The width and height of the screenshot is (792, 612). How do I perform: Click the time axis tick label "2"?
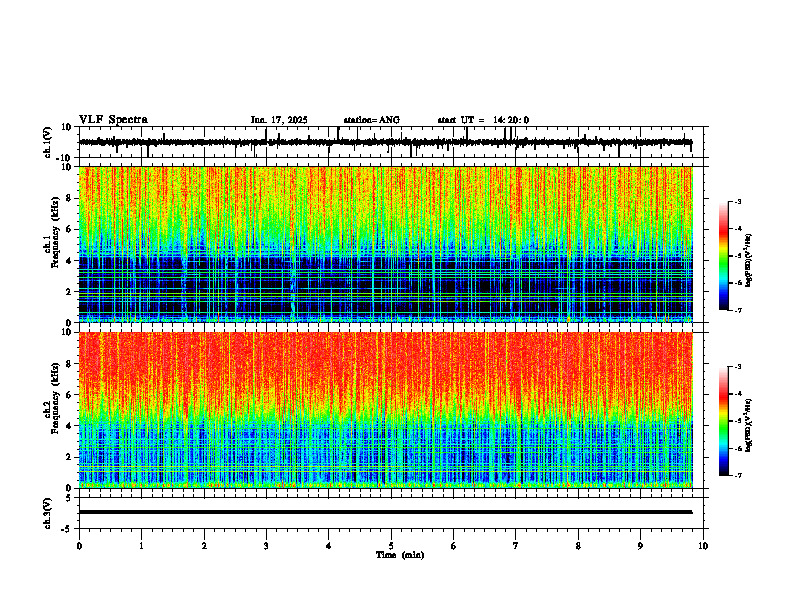point(204,546)
